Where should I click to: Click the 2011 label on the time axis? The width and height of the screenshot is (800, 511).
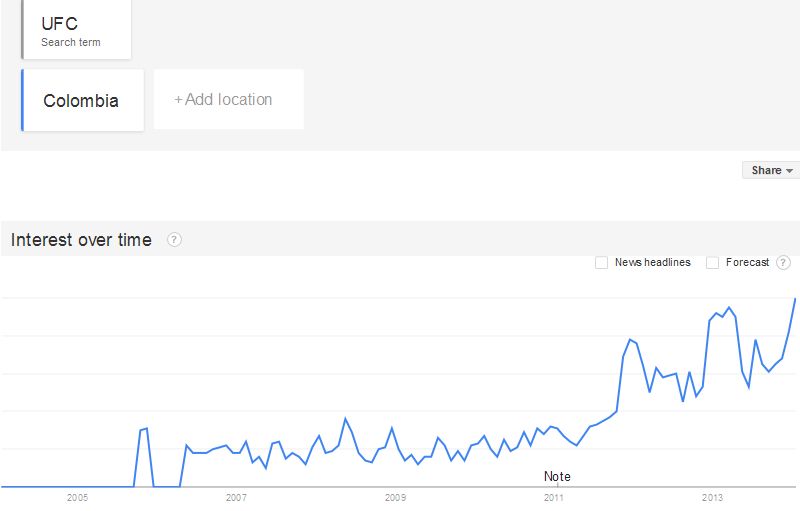pyautogui.click(x=554, y=497)
